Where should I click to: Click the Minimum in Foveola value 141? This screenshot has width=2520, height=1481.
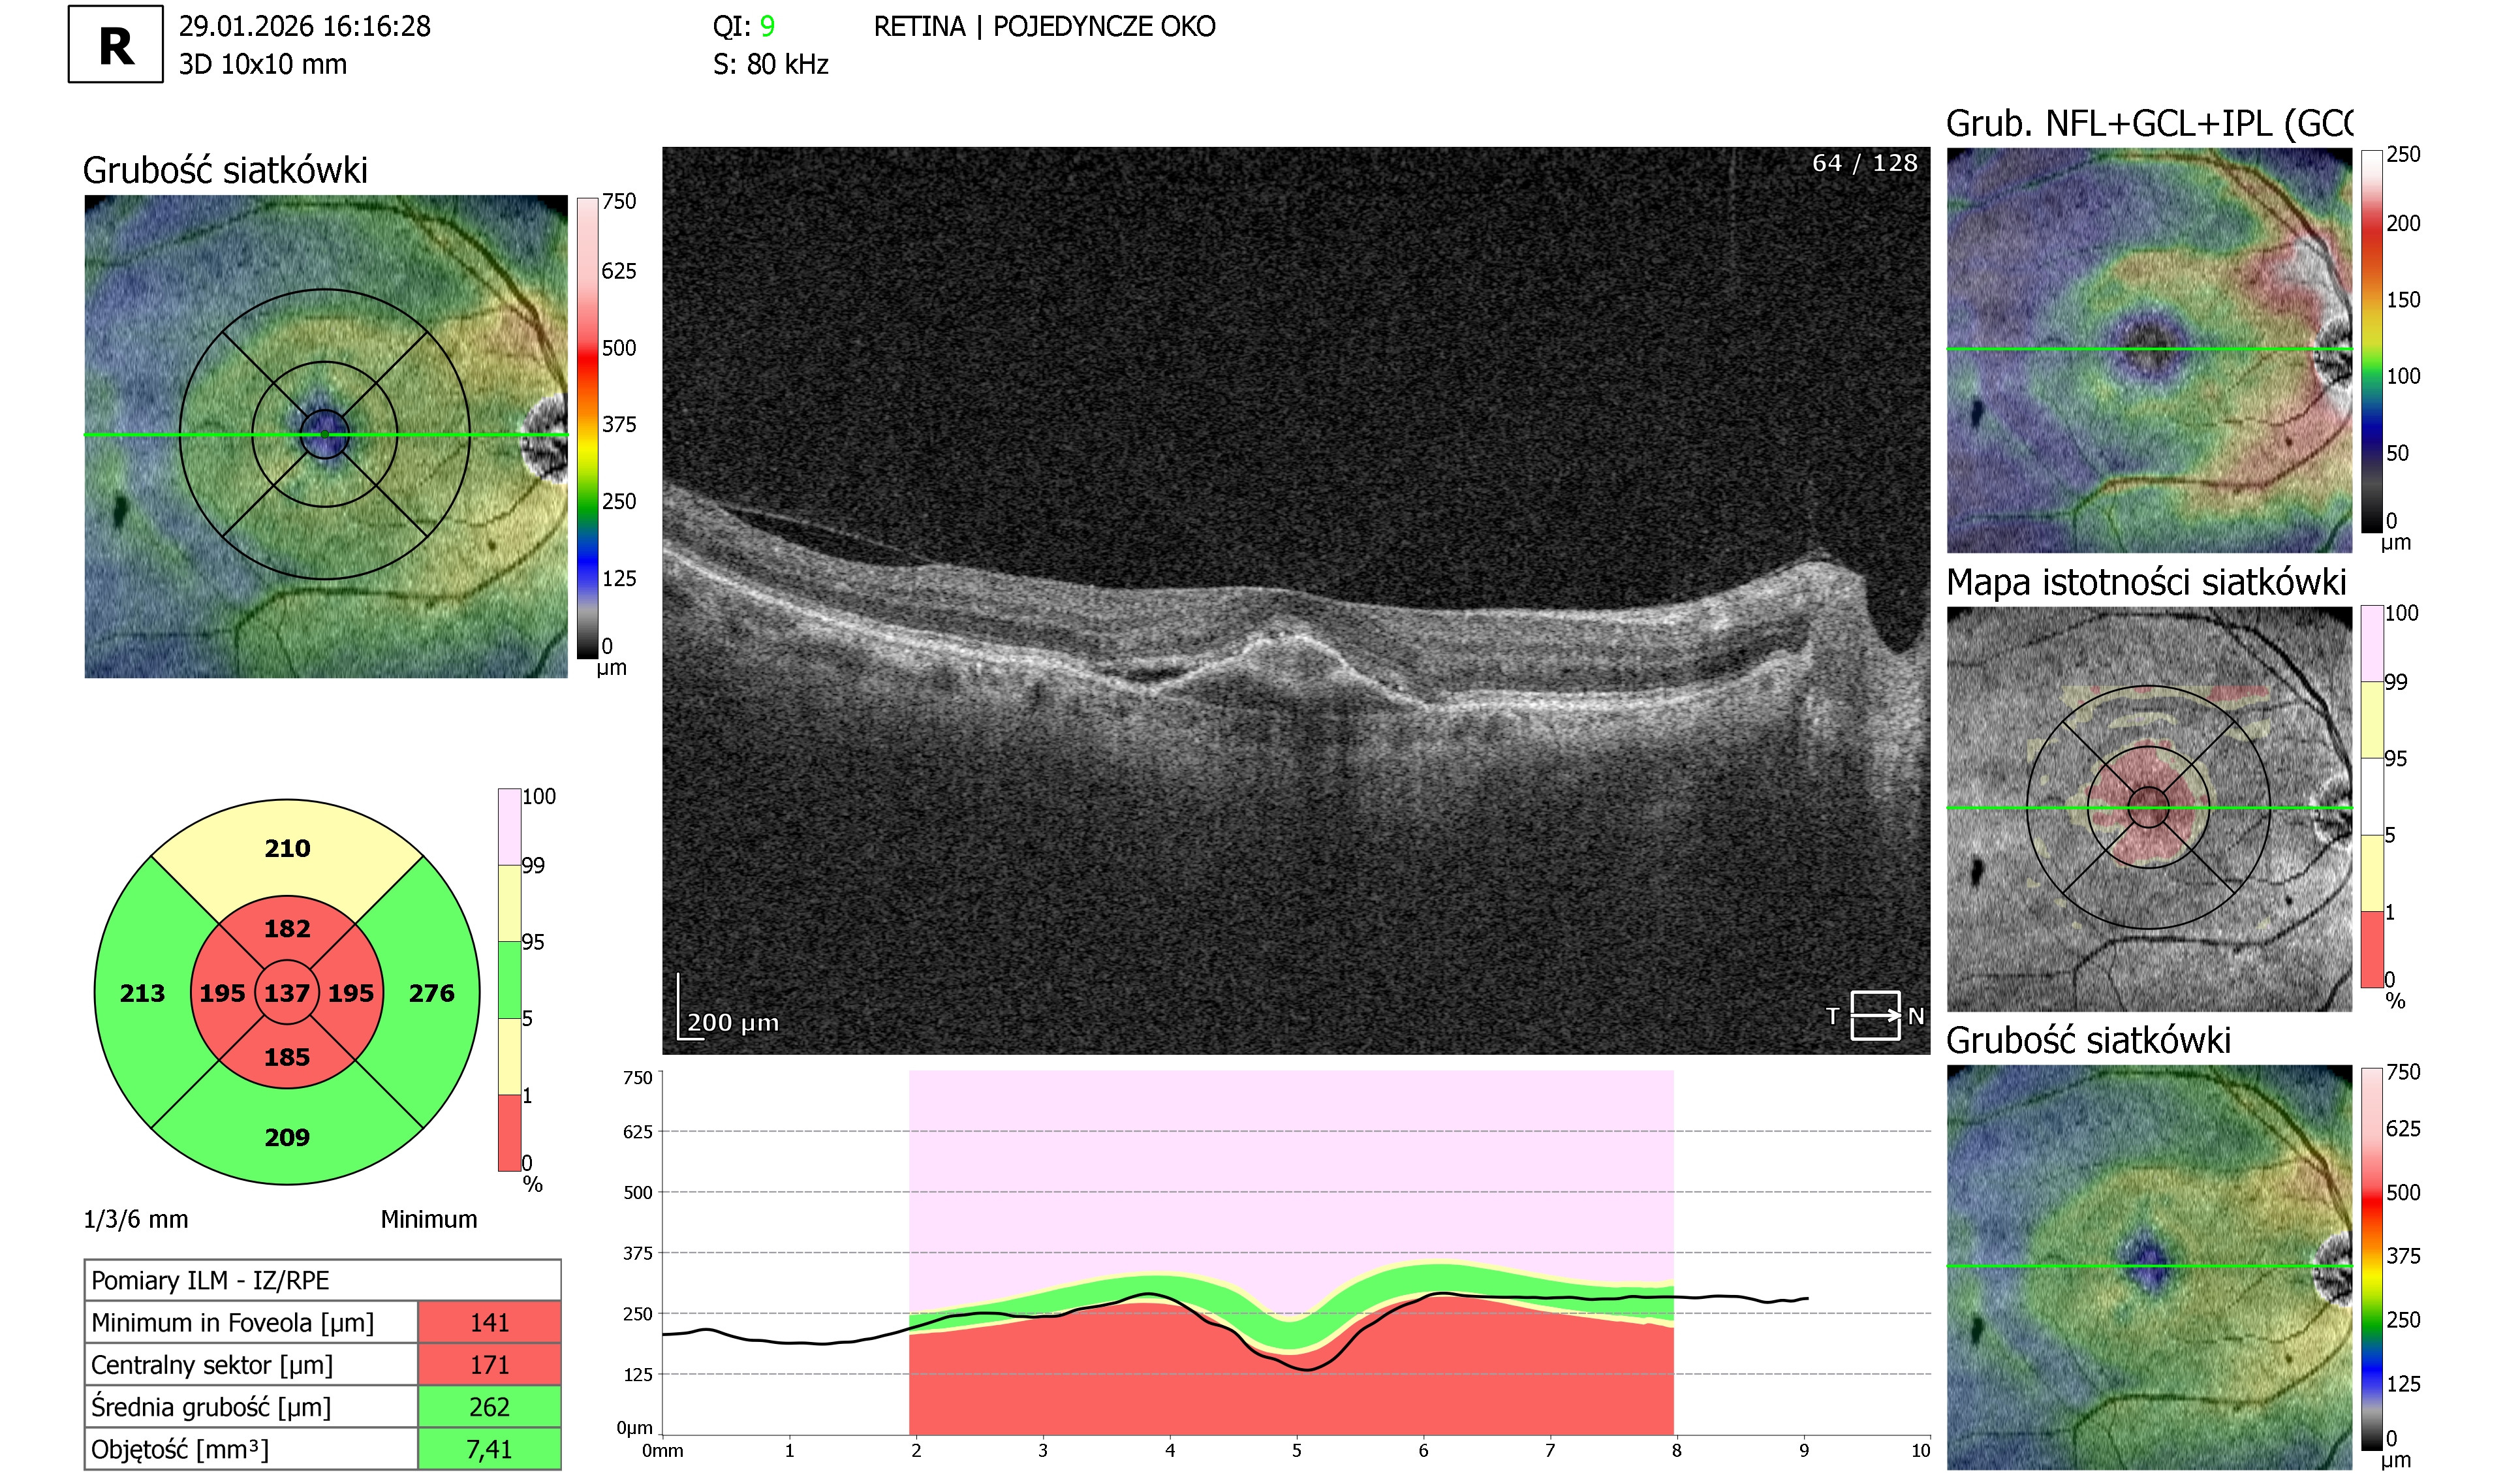[x=489, y=1322]
